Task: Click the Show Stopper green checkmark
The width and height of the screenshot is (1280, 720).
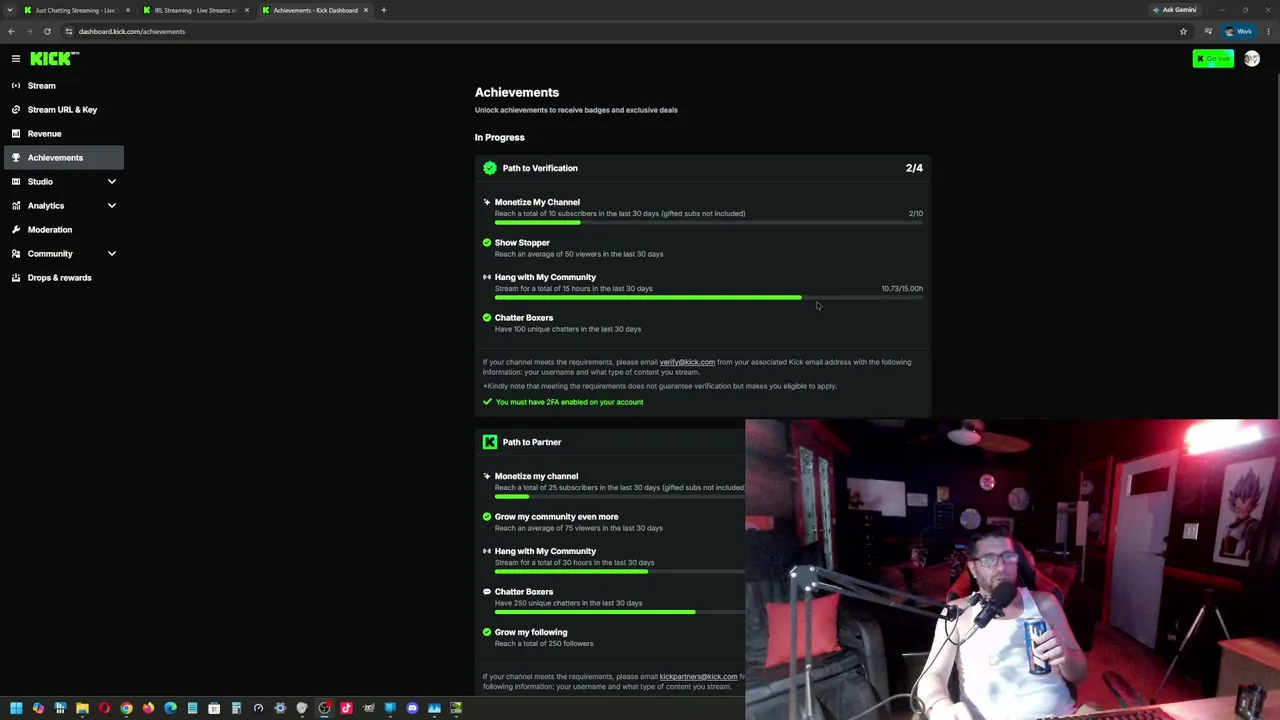Action: pyautogui.click(x=487, y=243)
